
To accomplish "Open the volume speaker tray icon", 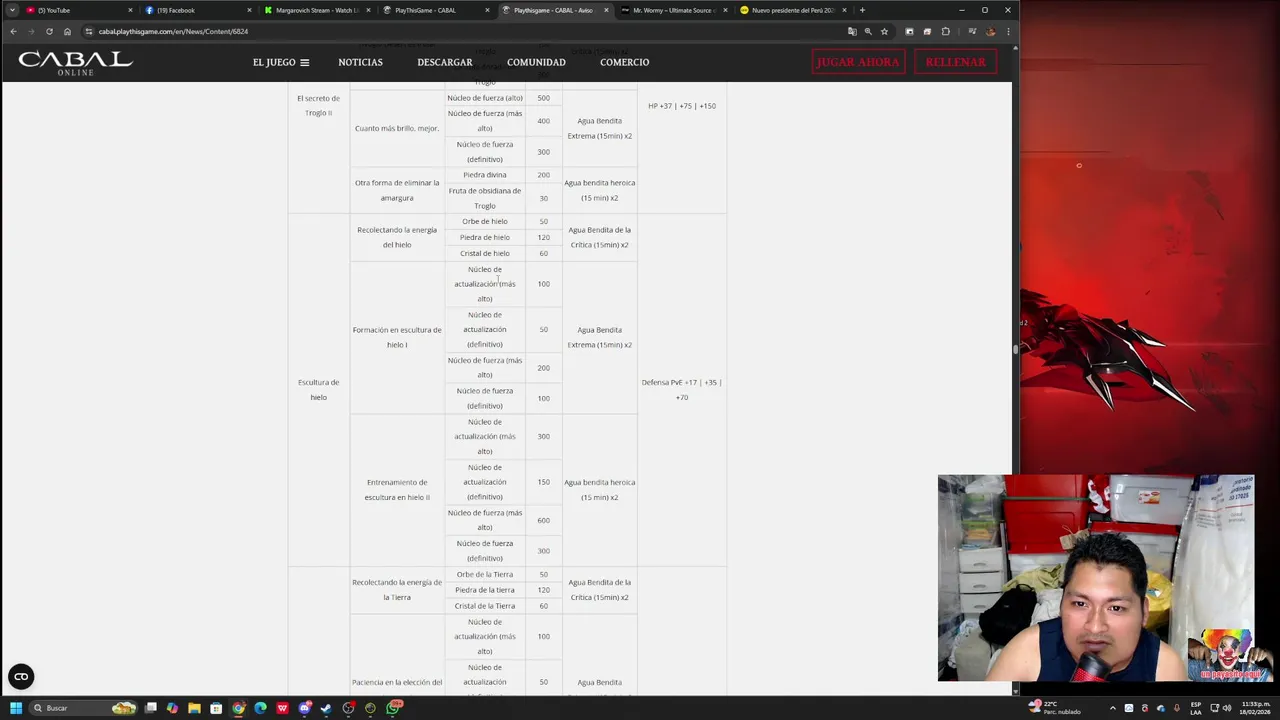I will pos(1226,708).
